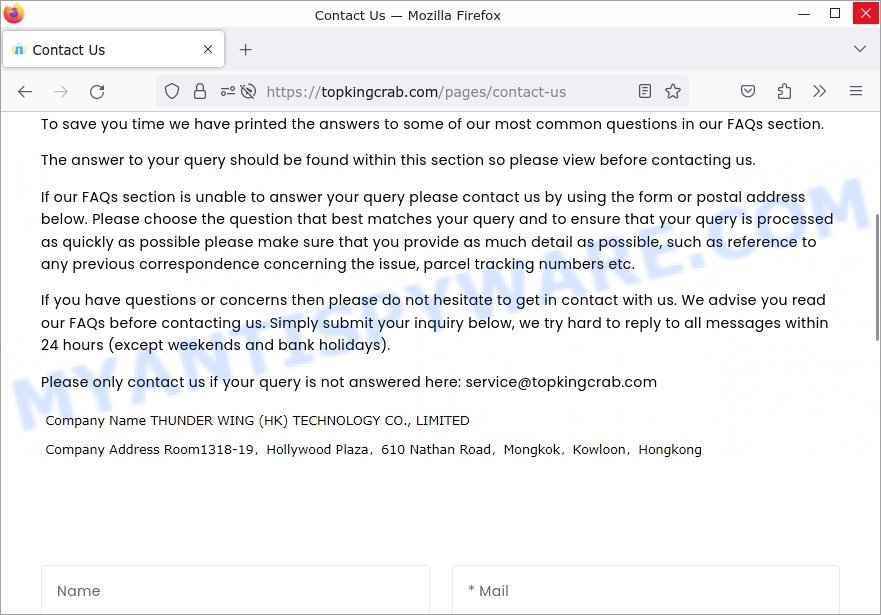Click the blocked autoplay media icon
881x615 pixels.
(x=248, y=91)
